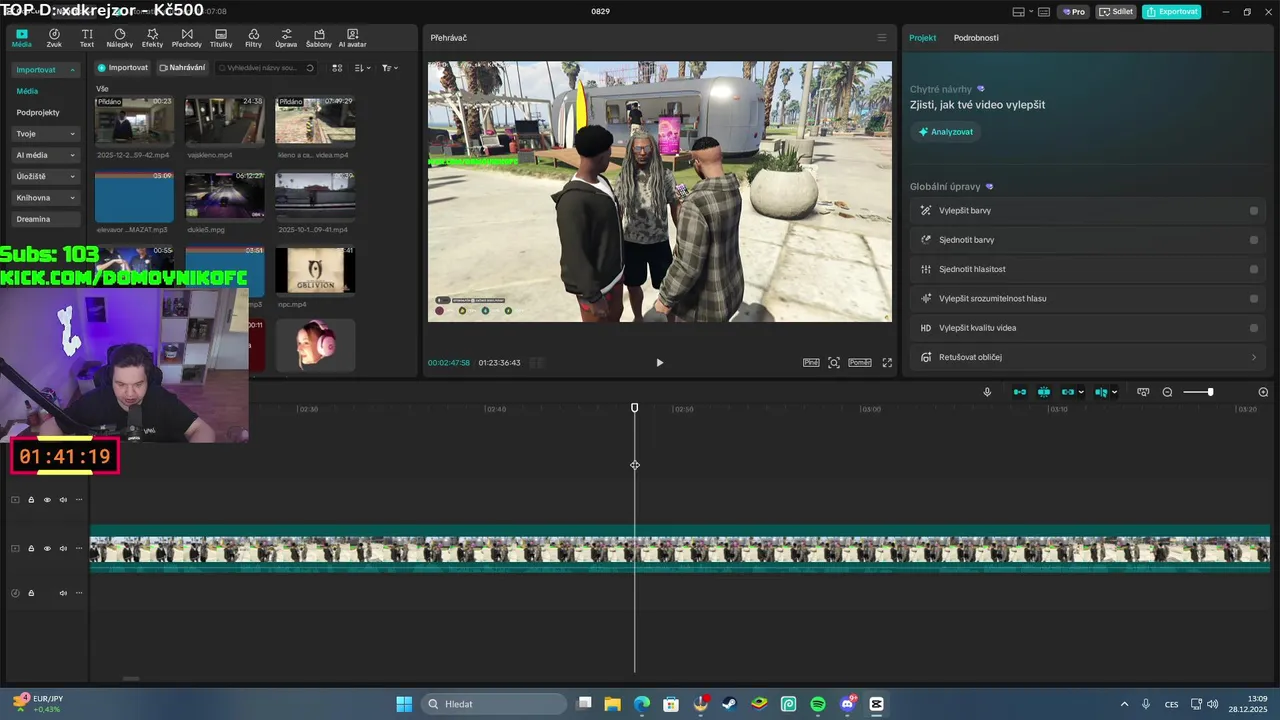Click the fit-timeline-to-window icon
This screenshot has width=1280, height=720.
1143,392
